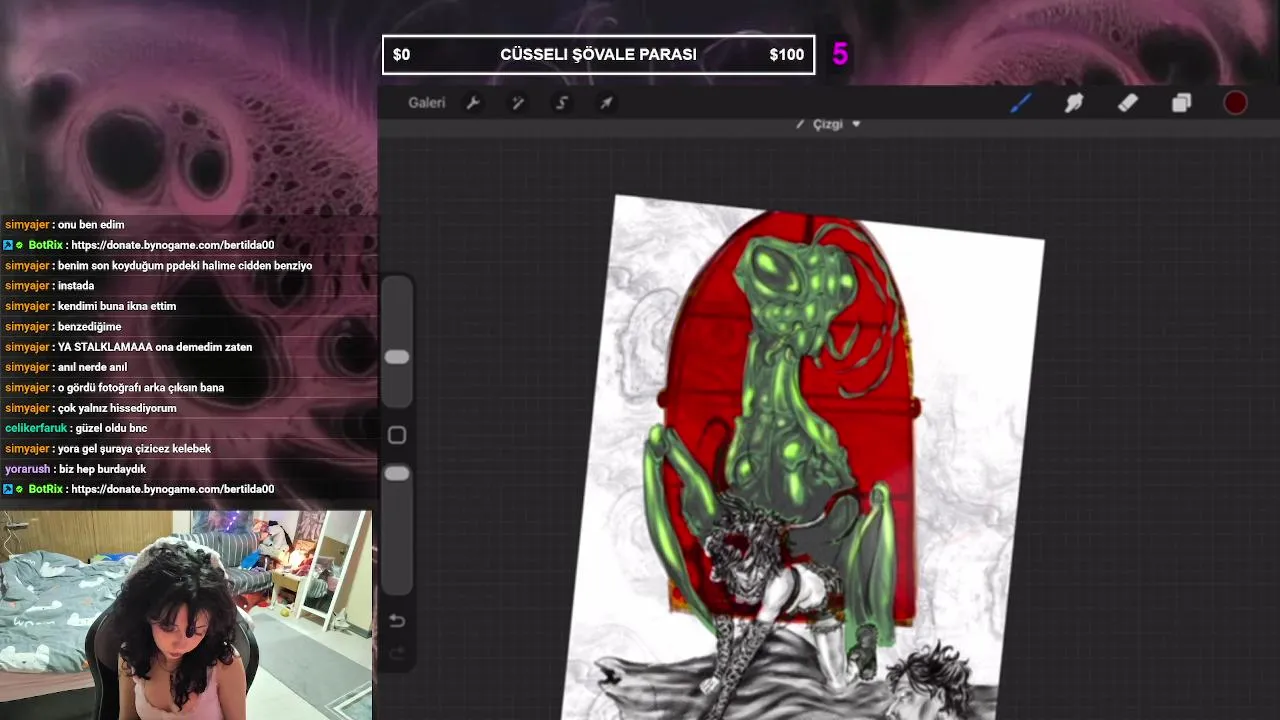
Task: Open first BotRix donate.bynogame.com link
Action: 173,245
